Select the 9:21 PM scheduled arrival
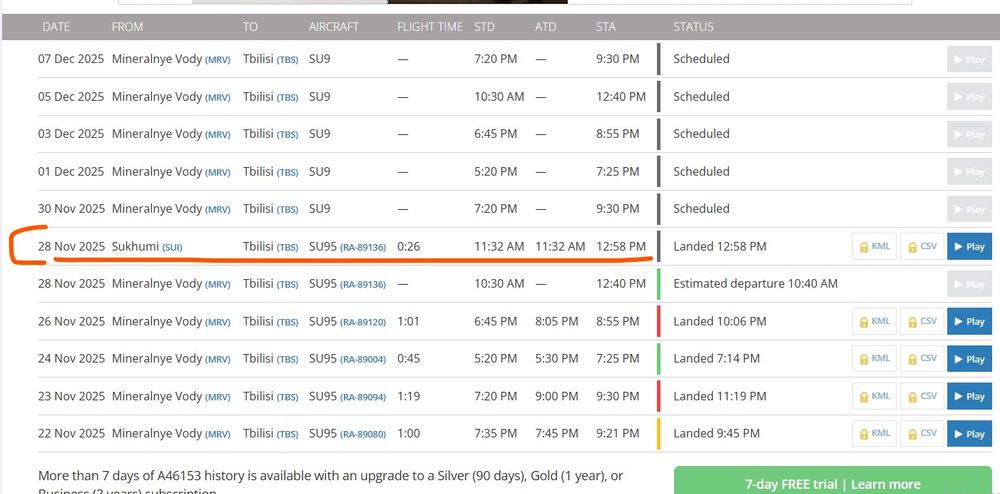The height and width of the screenshot is (494, 1000). (617, 433)
